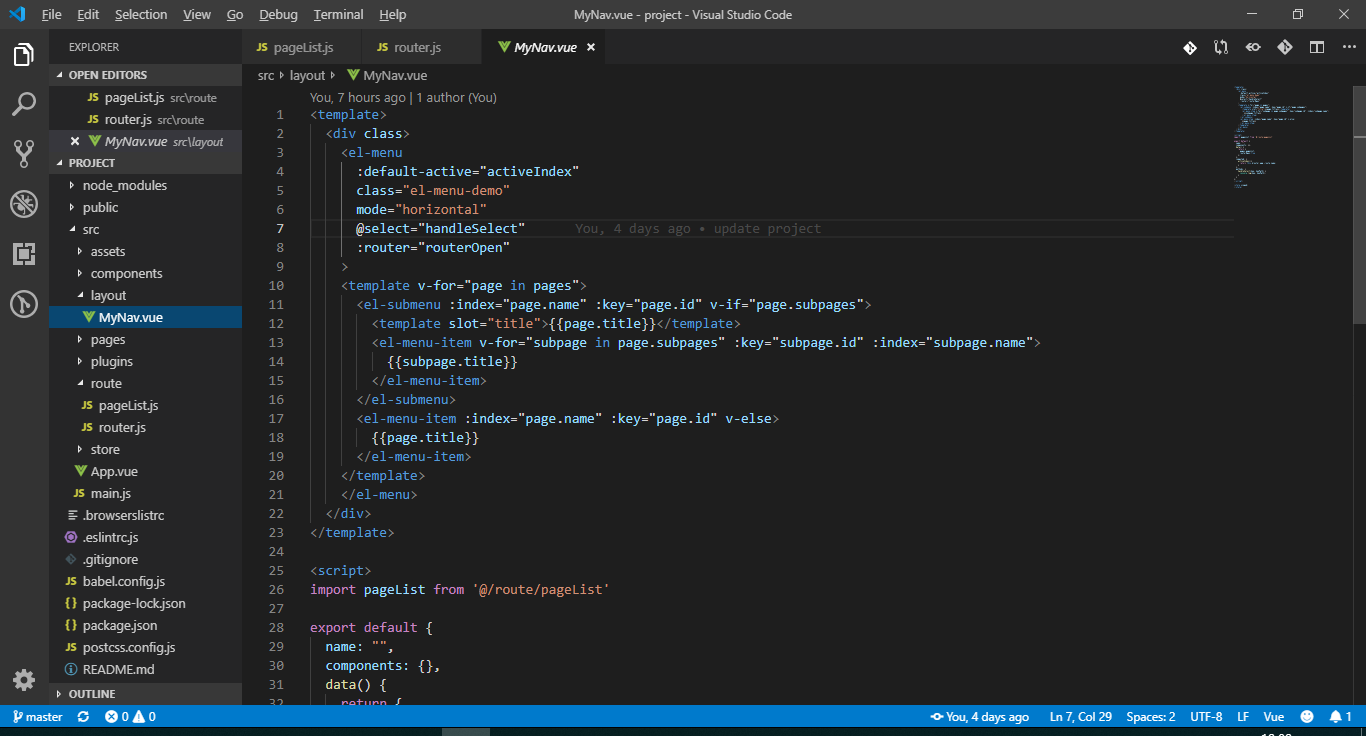This screenshot has width=1366, height=736.
Task: Click the VS Code logo in title bar
Action: pos(17,14)
